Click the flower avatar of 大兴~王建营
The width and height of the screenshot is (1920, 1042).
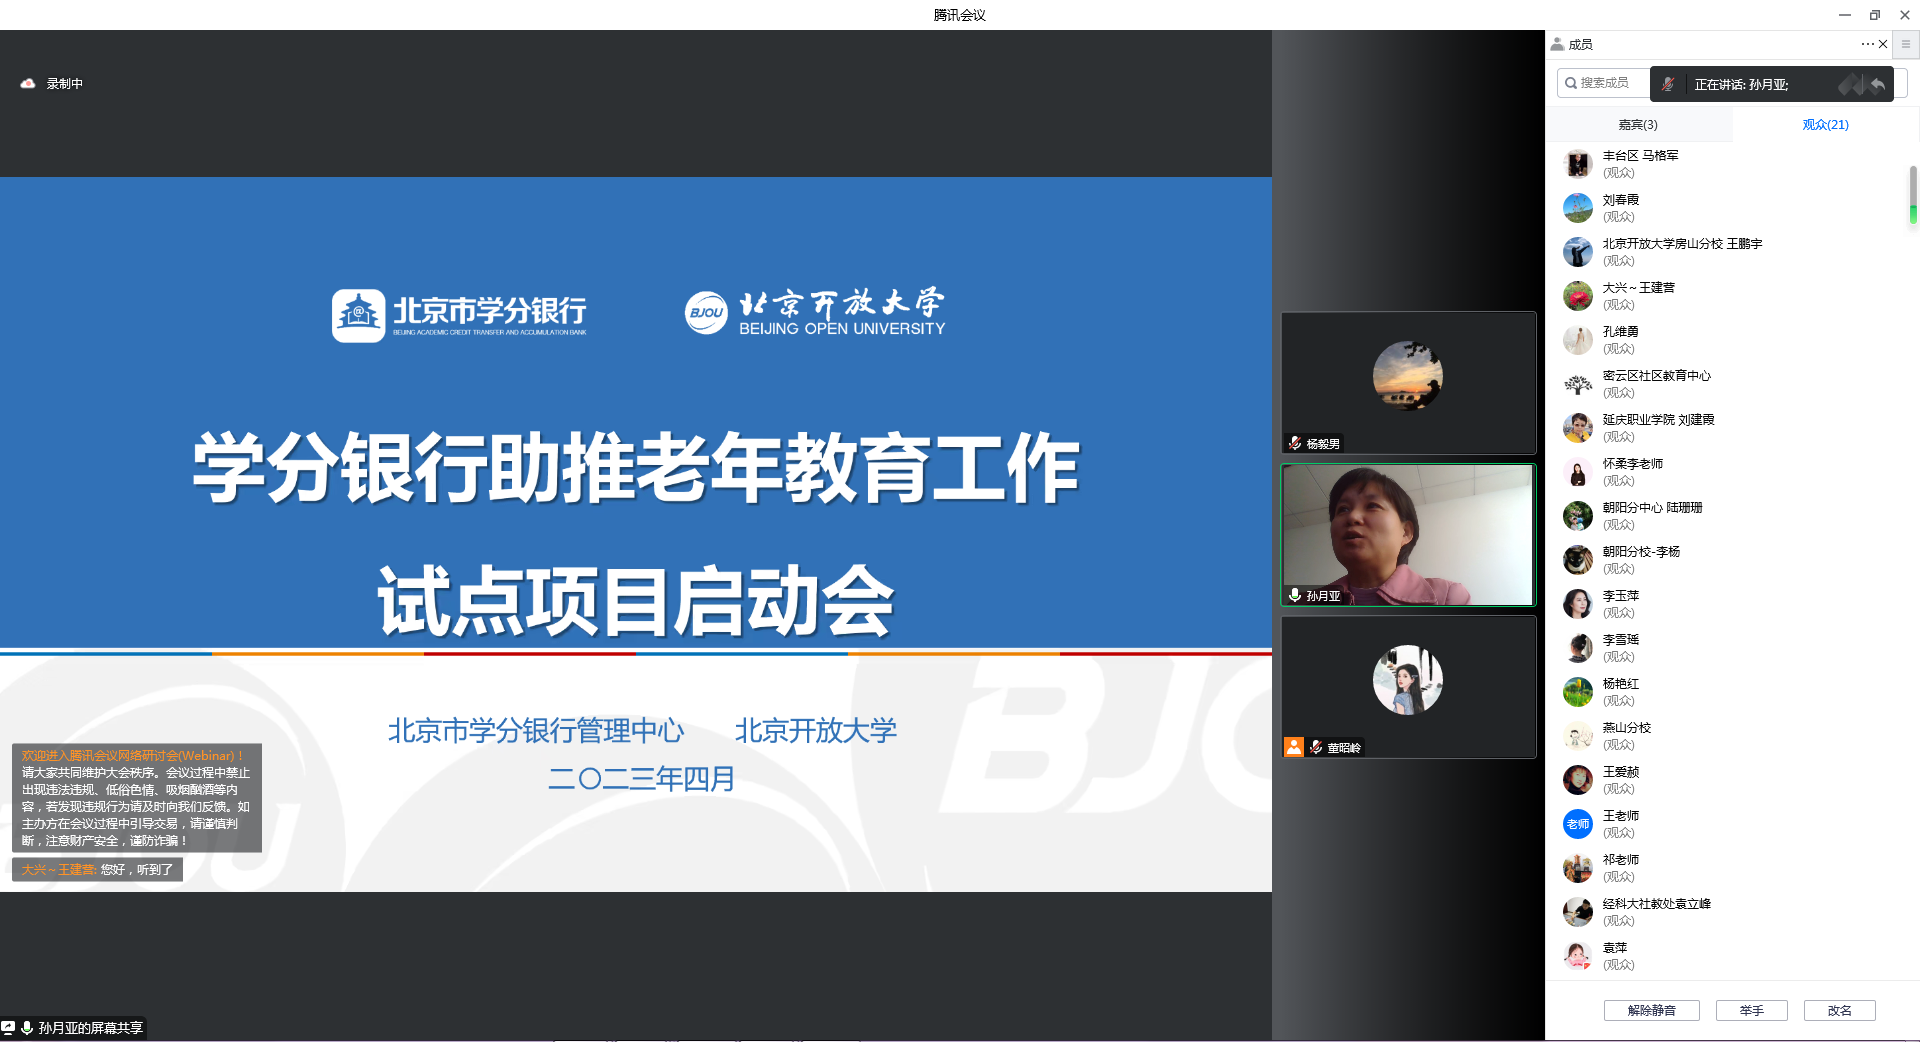[1578, 296]
